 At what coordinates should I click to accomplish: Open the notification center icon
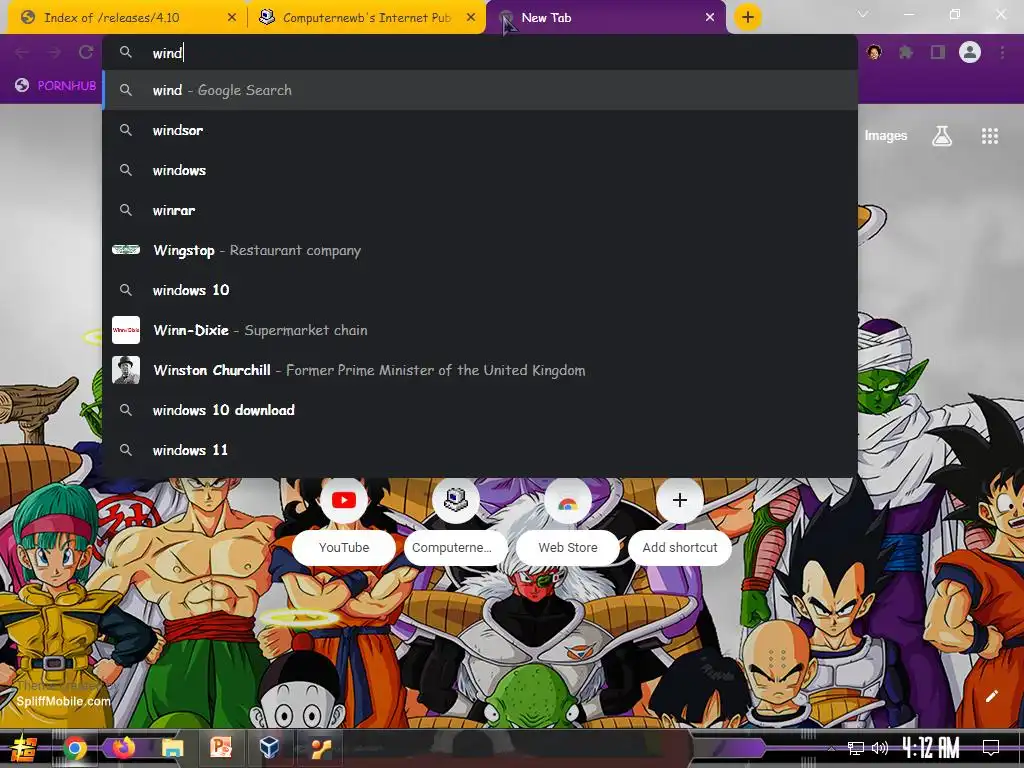click(991, 747)
